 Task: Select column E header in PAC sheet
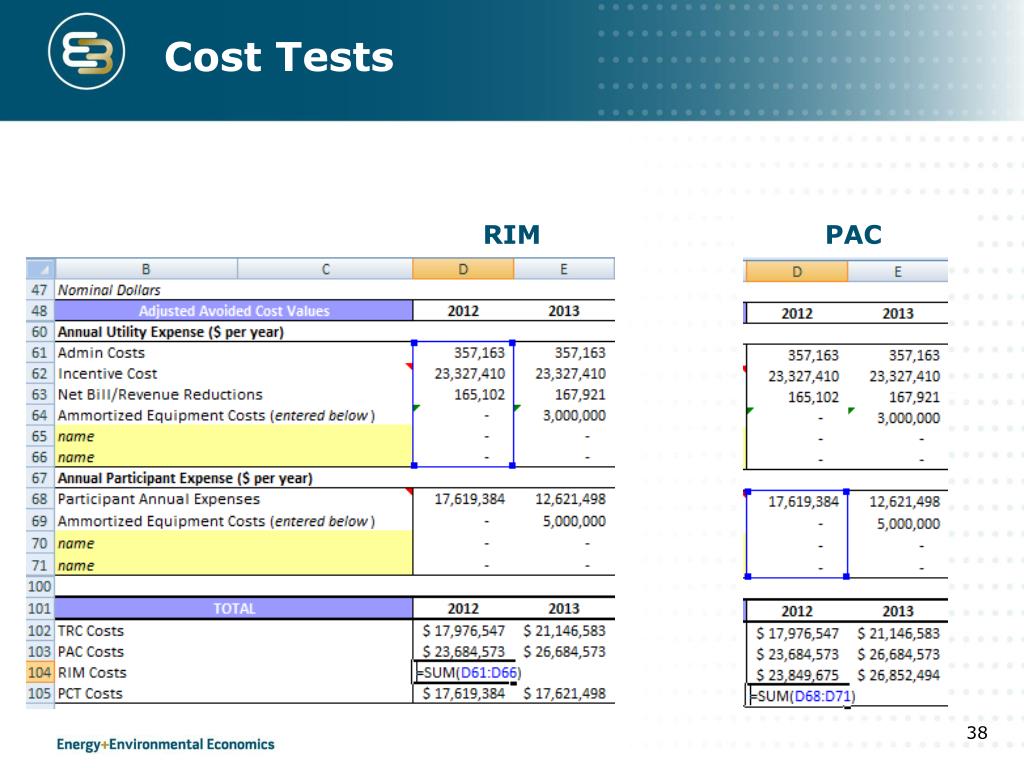pos(898,272)
